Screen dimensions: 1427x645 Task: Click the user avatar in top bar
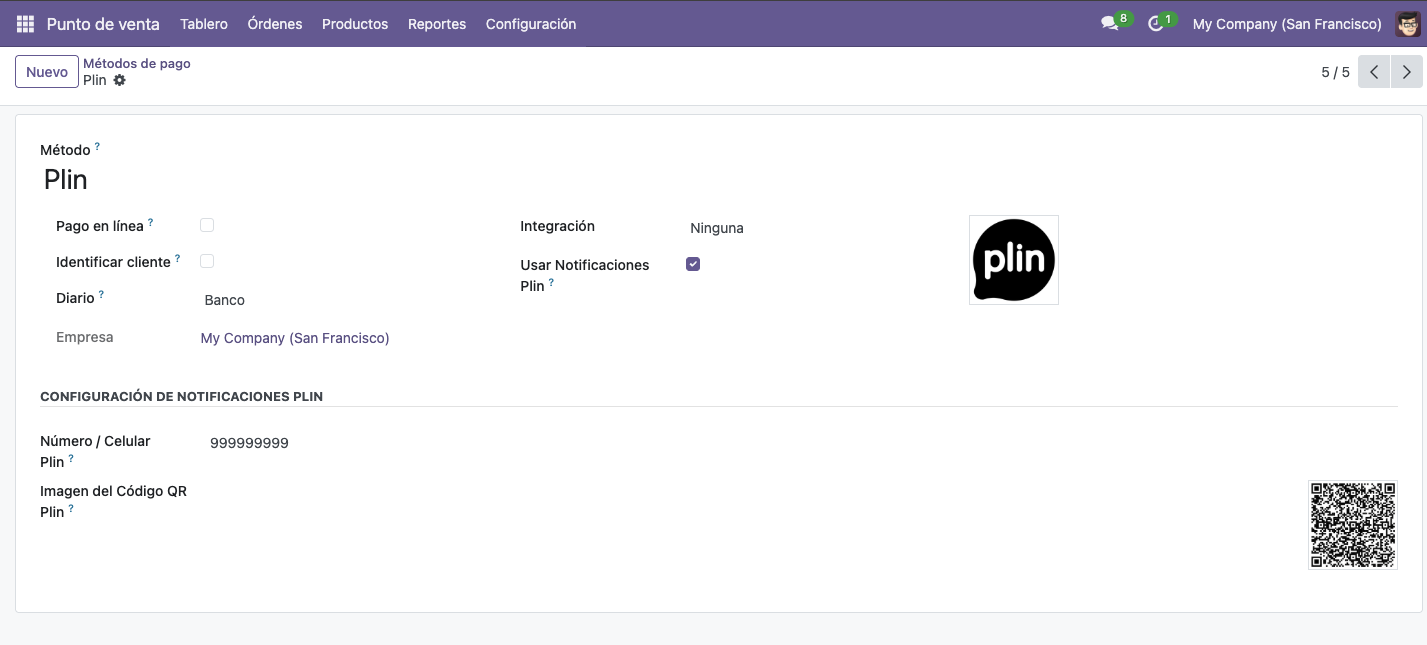pos(1407,23)
